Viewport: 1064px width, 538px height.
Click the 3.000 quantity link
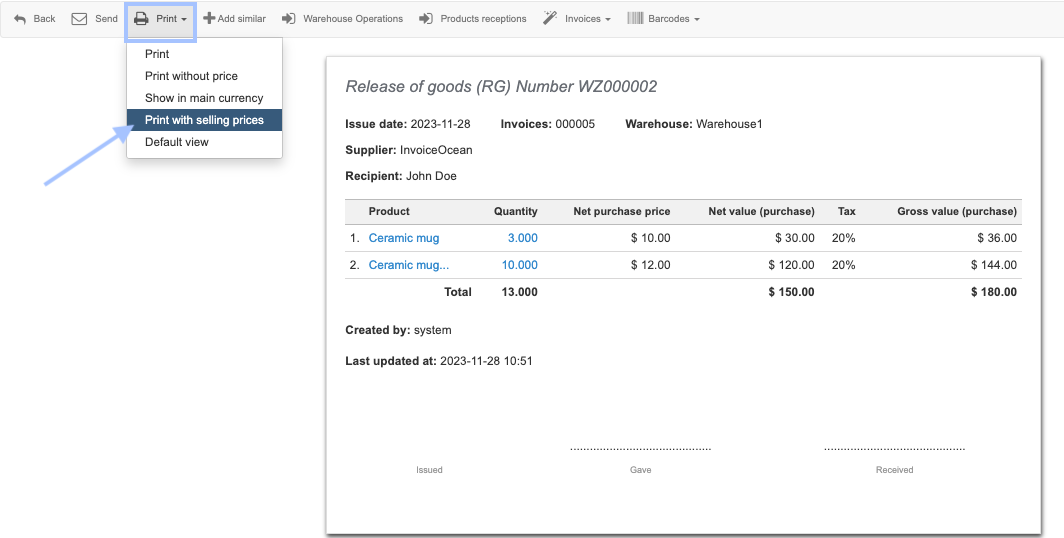coord(522,238)
